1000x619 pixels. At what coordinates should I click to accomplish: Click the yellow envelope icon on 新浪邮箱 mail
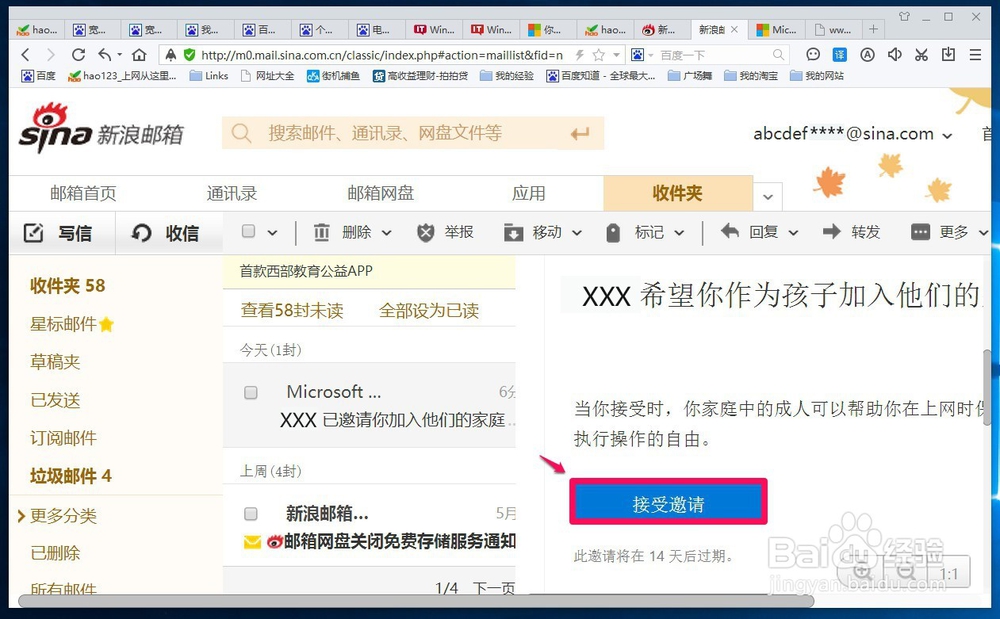[253, 542]
